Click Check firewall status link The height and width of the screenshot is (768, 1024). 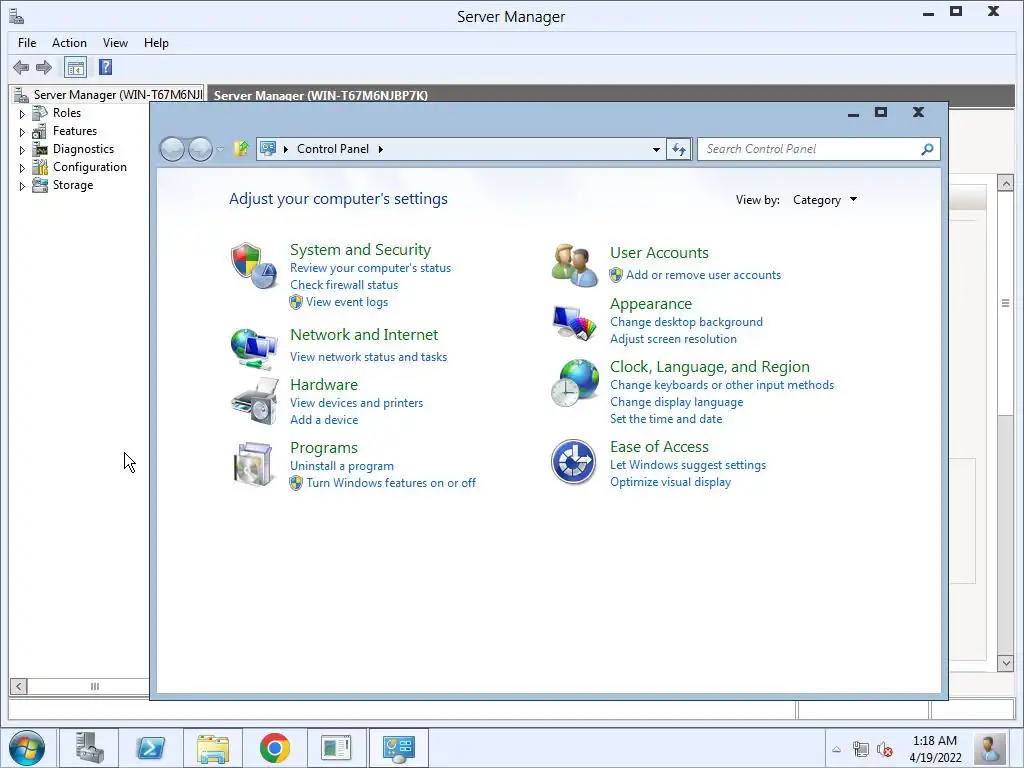click(344, 285)
